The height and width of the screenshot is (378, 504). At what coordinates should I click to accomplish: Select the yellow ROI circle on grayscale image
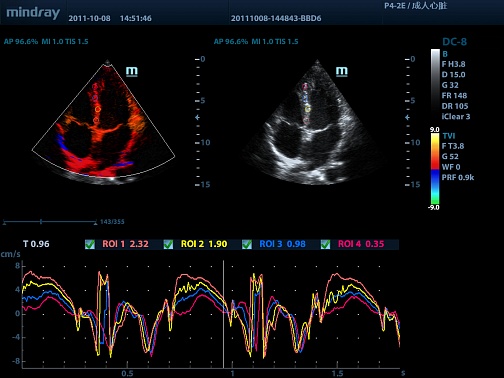(308, 109)
